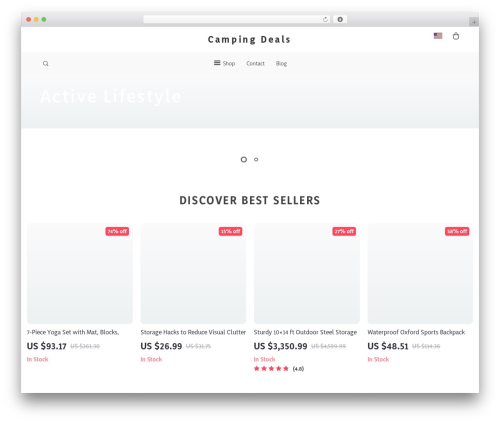Select the DISCOVER BEST SELLERS heading

pos(250,200)
